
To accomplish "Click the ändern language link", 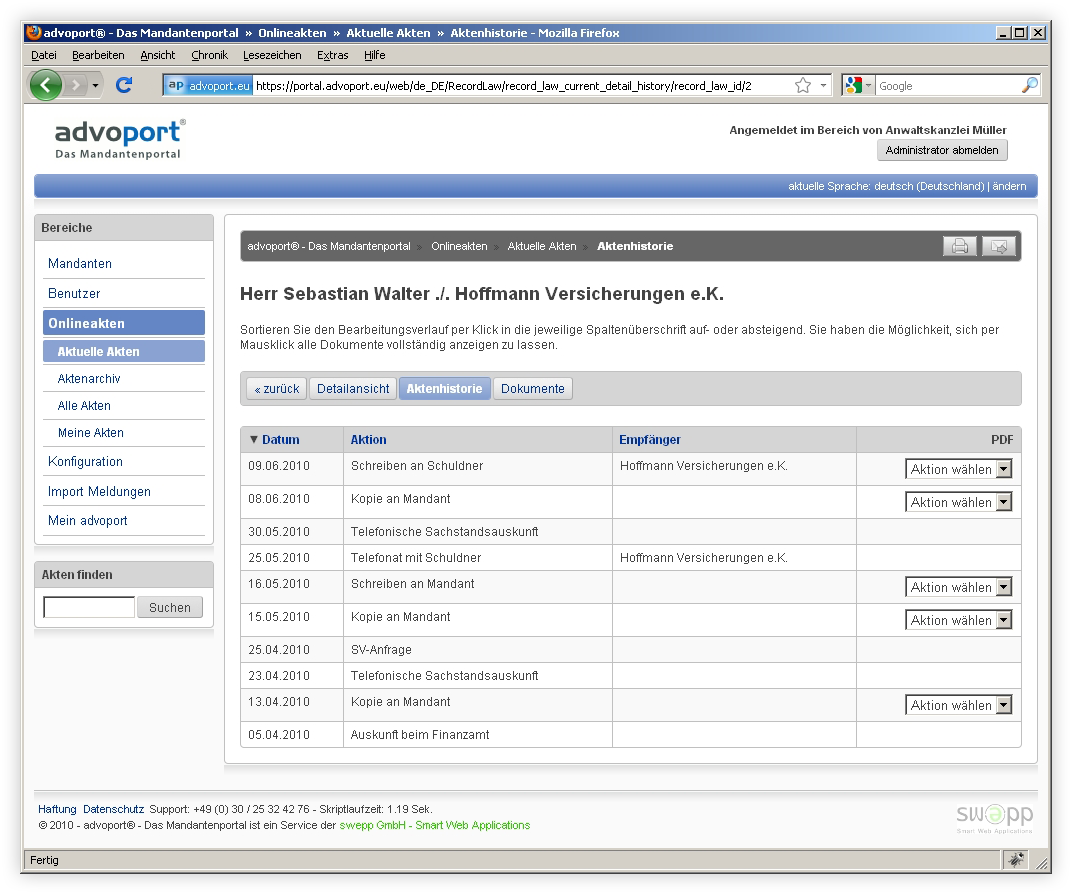I will click(1009, 186).
